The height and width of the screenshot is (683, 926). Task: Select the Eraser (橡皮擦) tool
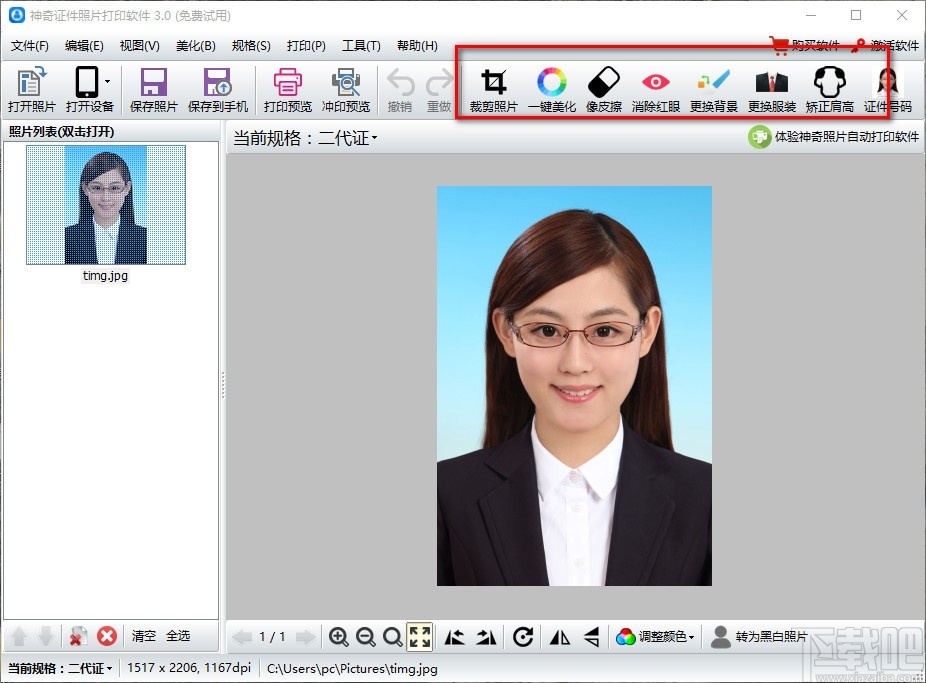(x=604, y=90)
